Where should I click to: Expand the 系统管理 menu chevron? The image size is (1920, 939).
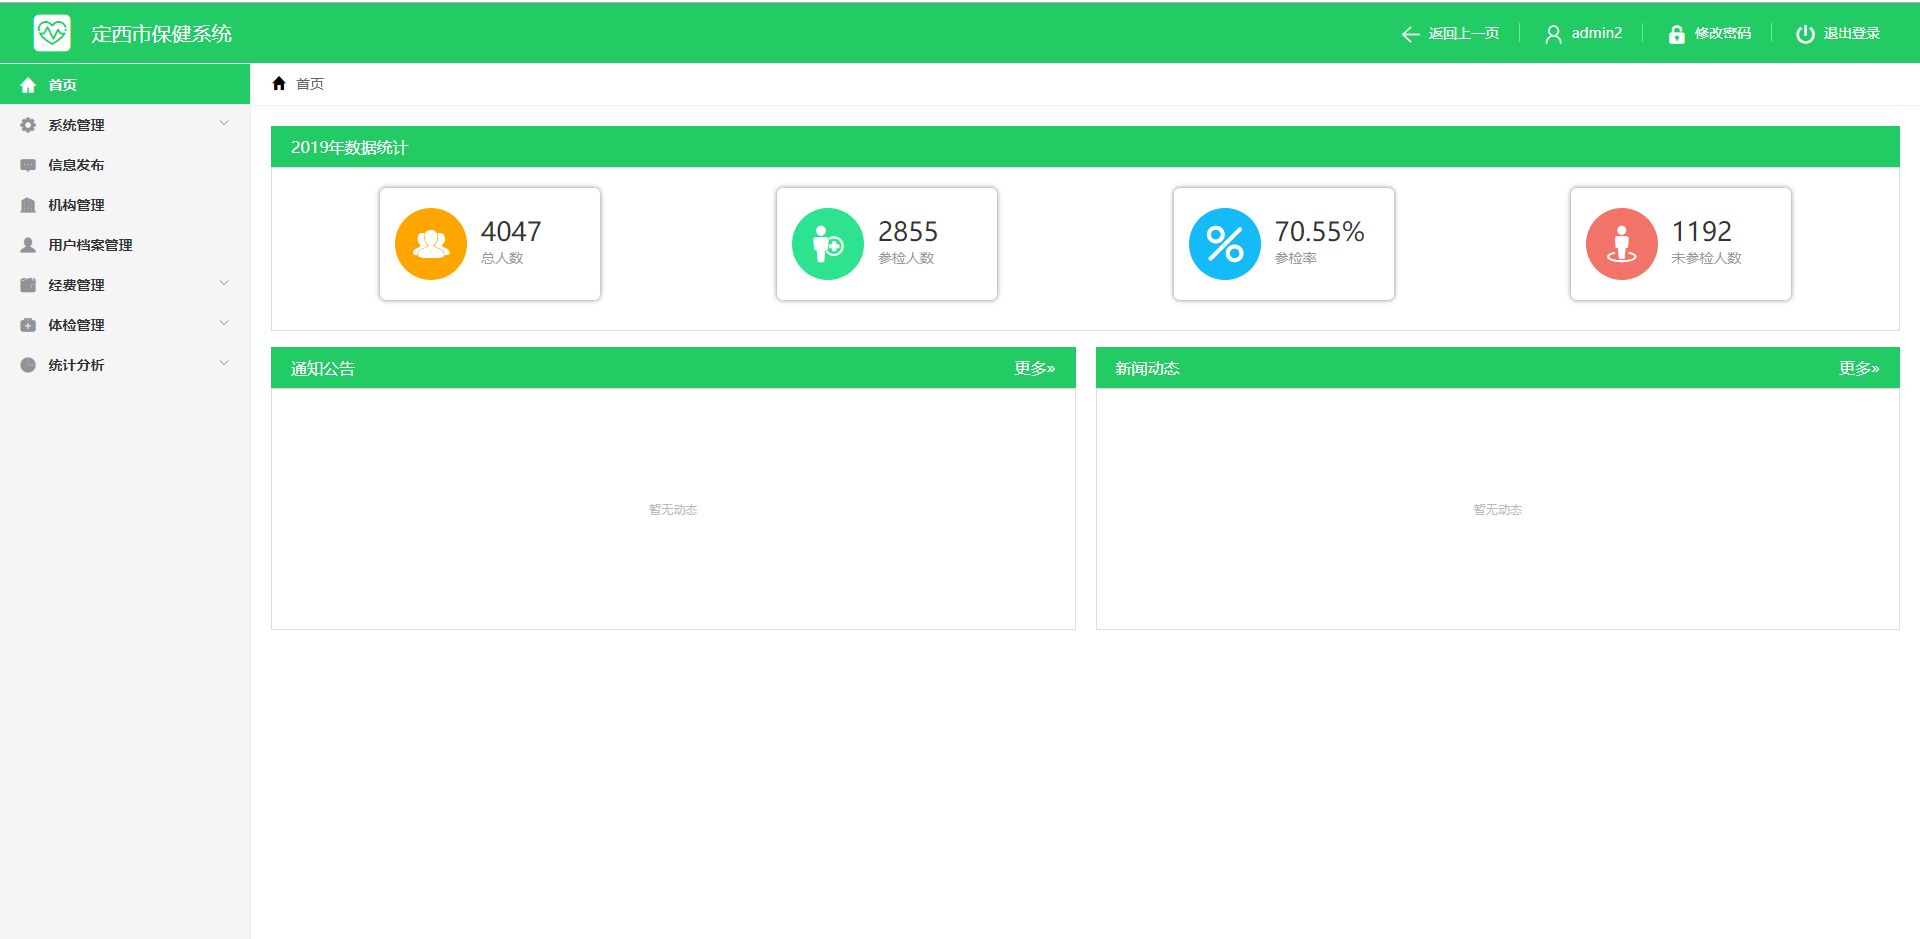point(224,124)
